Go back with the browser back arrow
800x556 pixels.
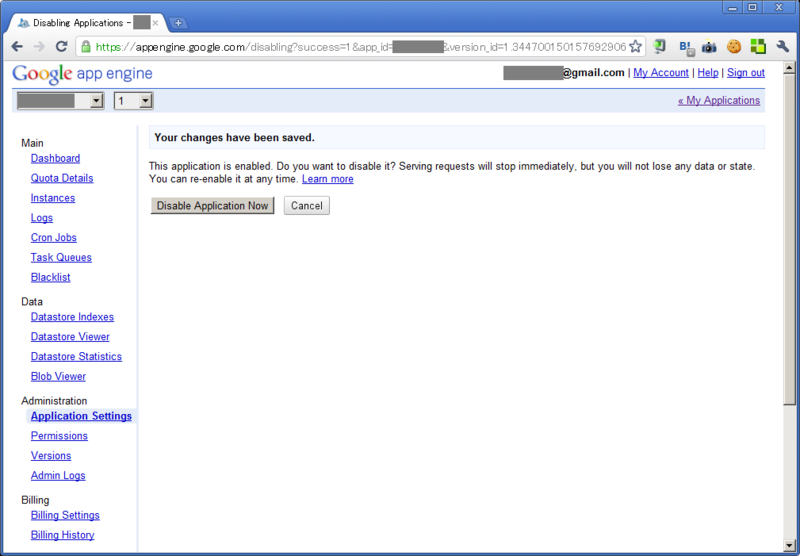17,46
